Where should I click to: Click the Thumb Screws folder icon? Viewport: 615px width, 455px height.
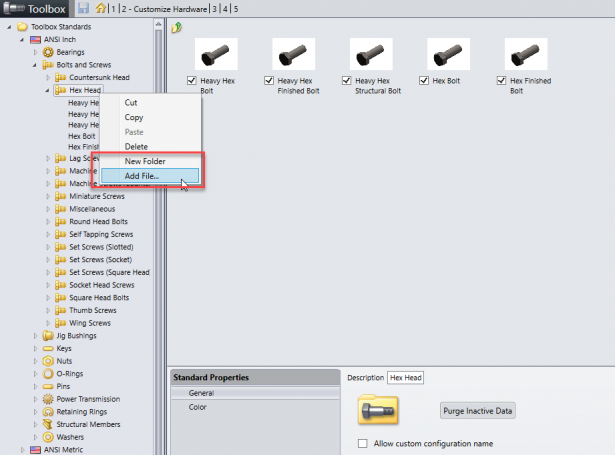[x=60, y=310]
